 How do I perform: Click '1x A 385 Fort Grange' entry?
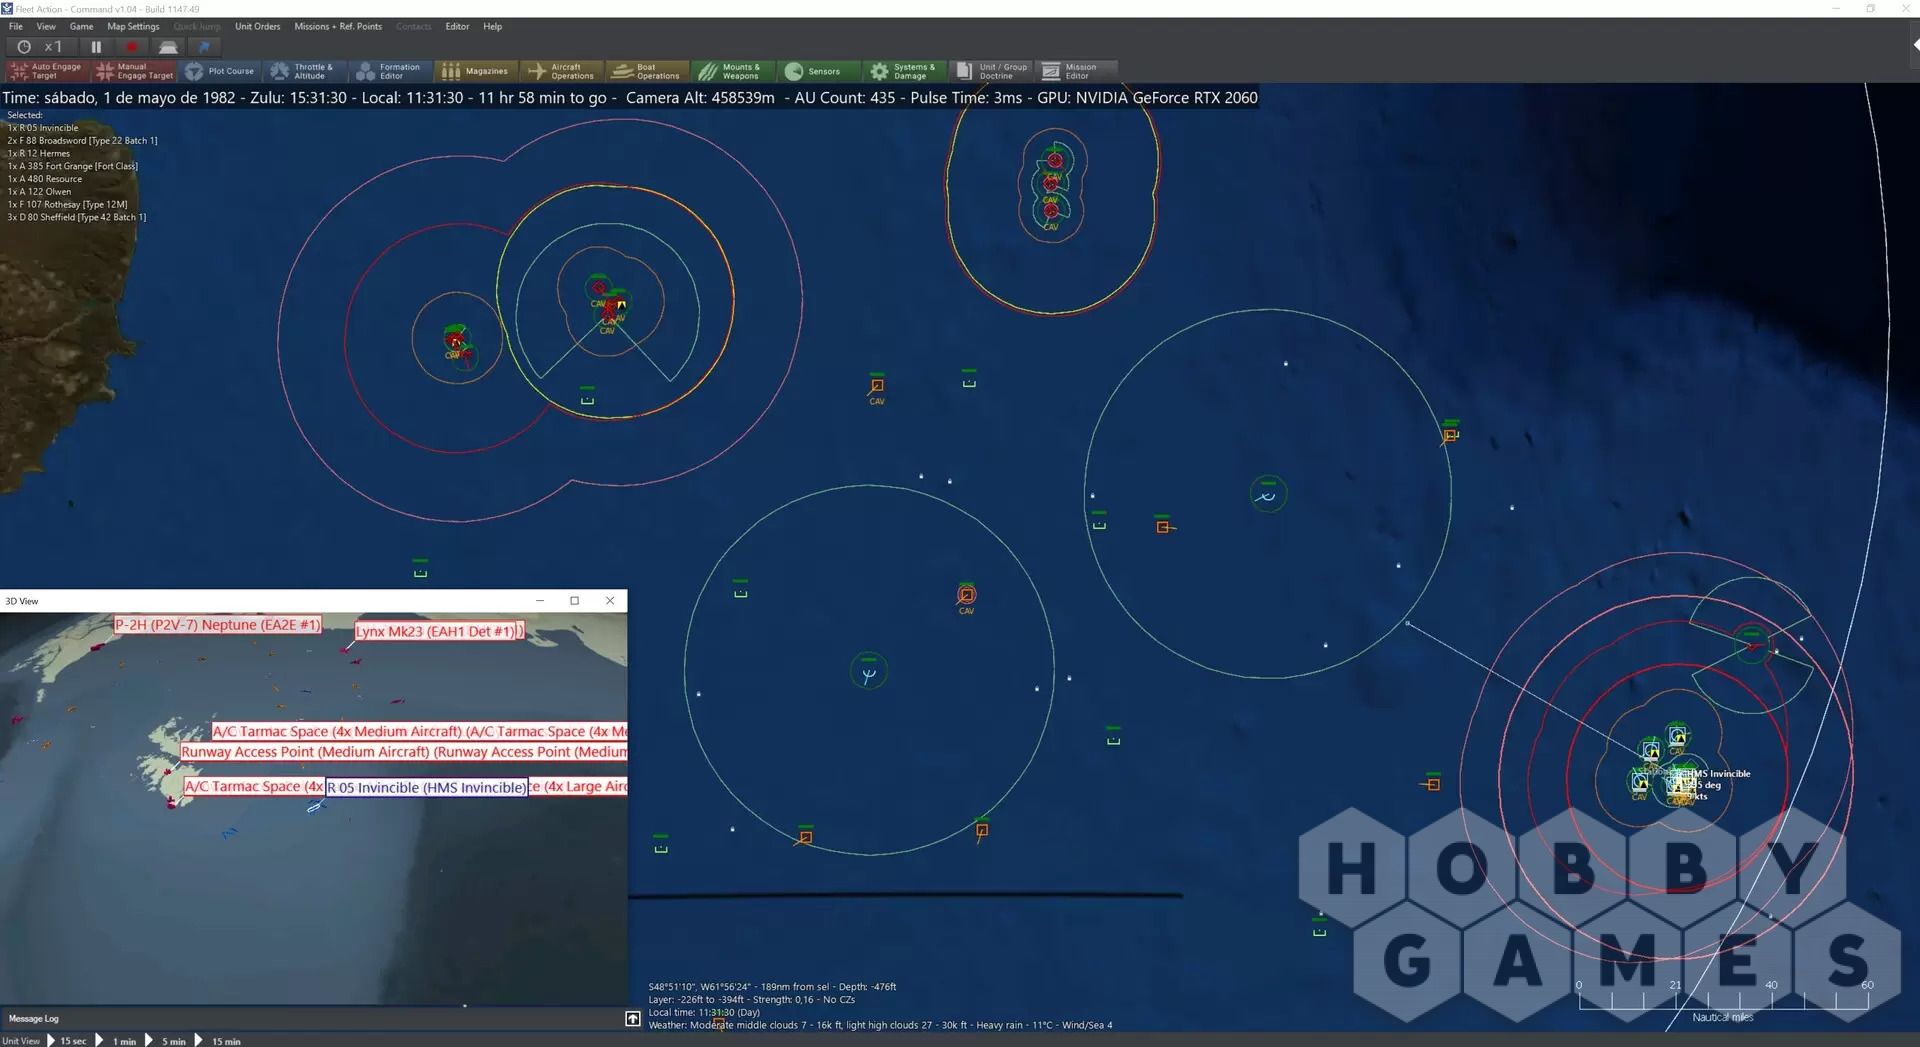coord(73,166)
